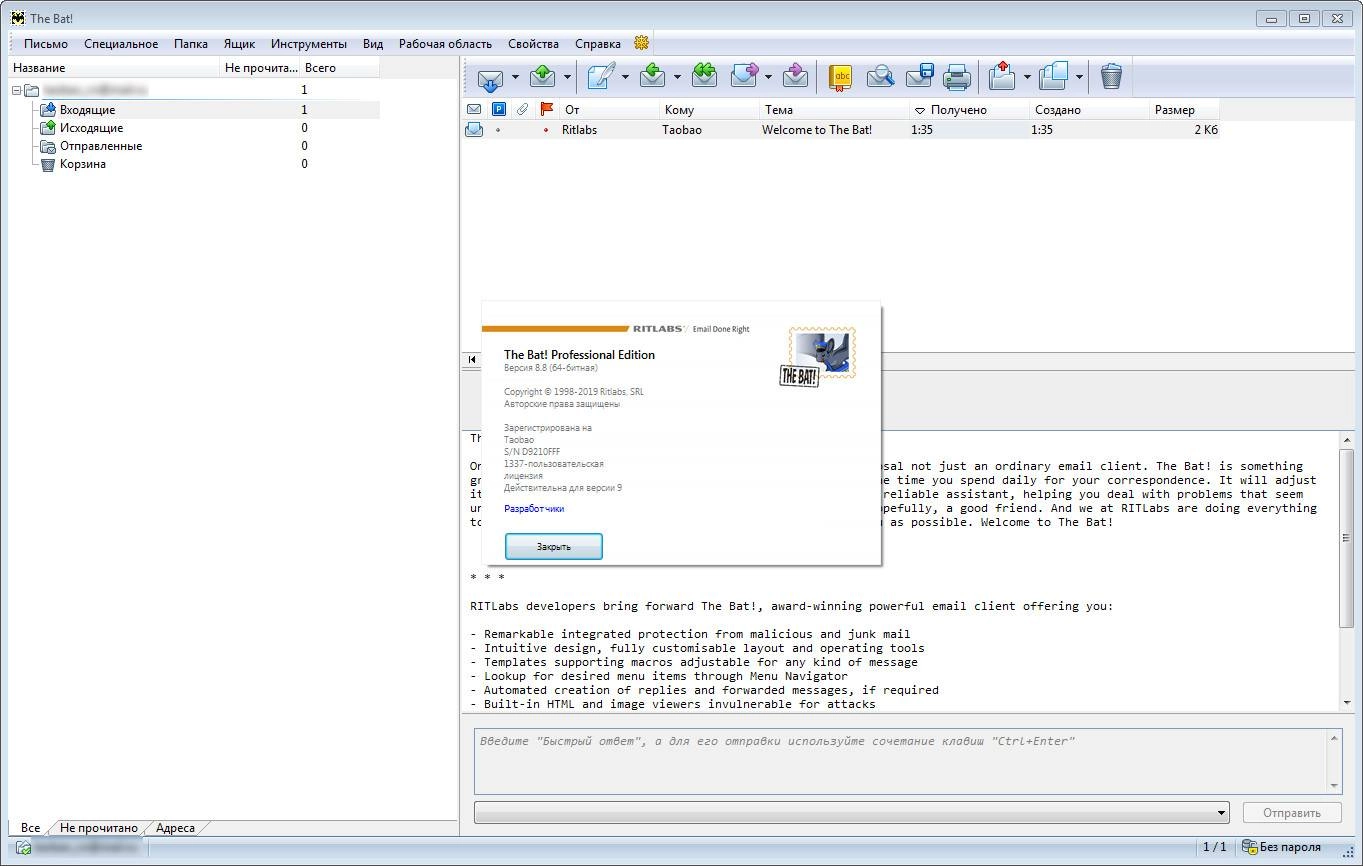This screenshot has height=866, width=1363.
Task: Select the Корзина folder
Action: pos(83,164)
